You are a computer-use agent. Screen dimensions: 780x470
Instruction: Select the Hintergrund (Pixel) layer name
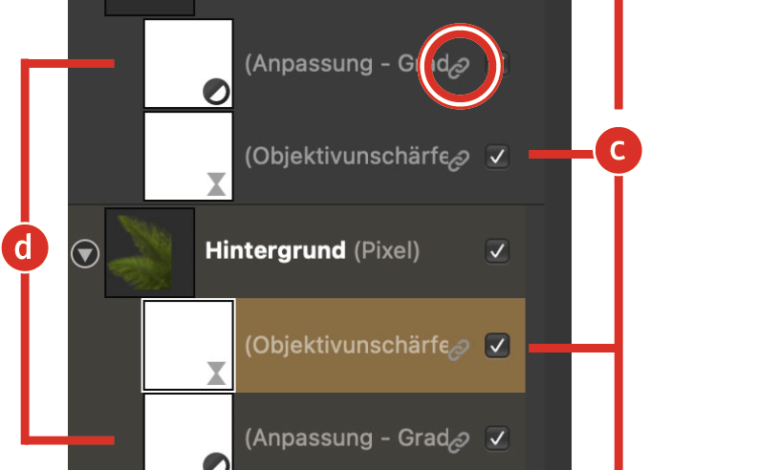(x=309, y=251)
